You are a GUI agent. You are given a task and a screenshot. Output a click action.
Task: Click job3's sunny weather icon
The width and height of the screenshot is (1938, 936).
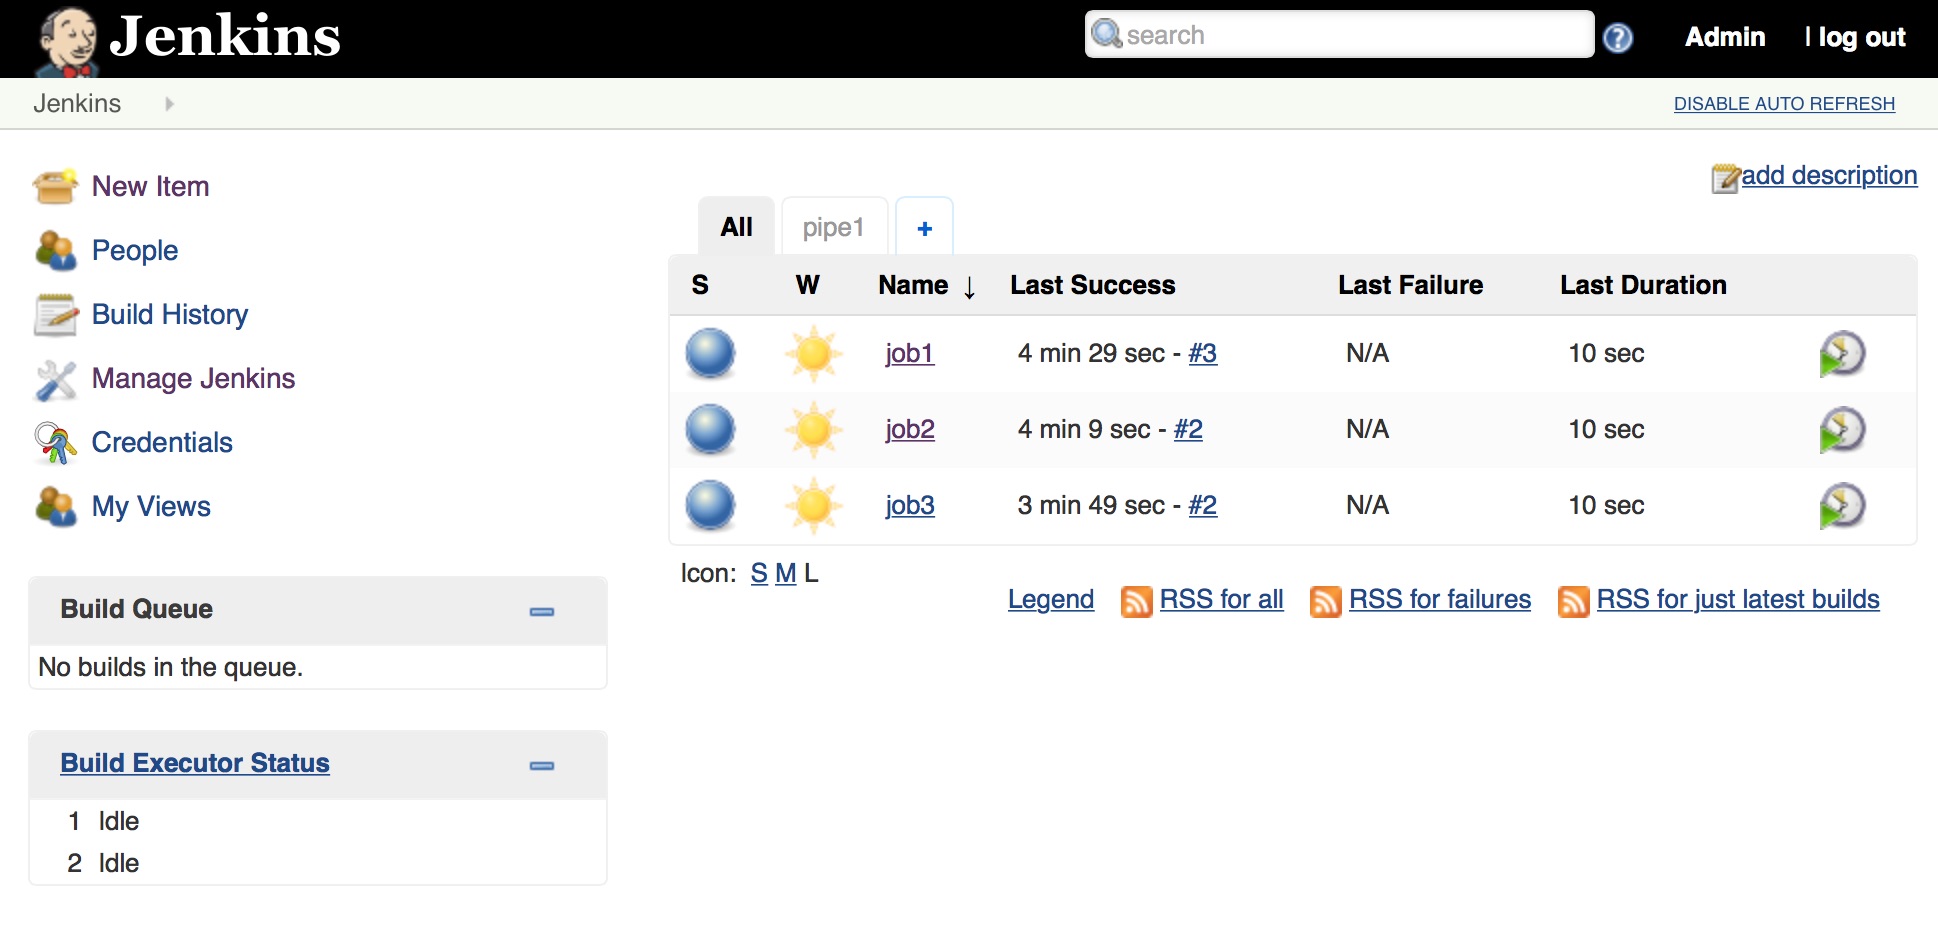click(x=814, y=505)
